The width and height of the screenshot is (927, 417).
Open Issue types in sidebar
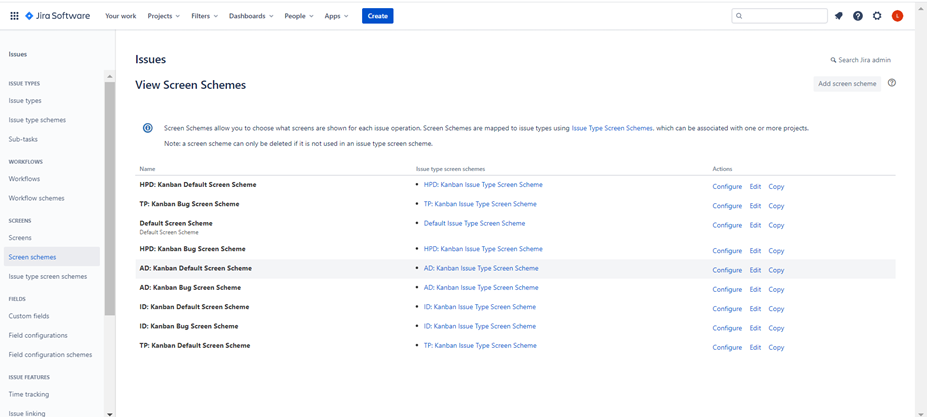[25, 101]
